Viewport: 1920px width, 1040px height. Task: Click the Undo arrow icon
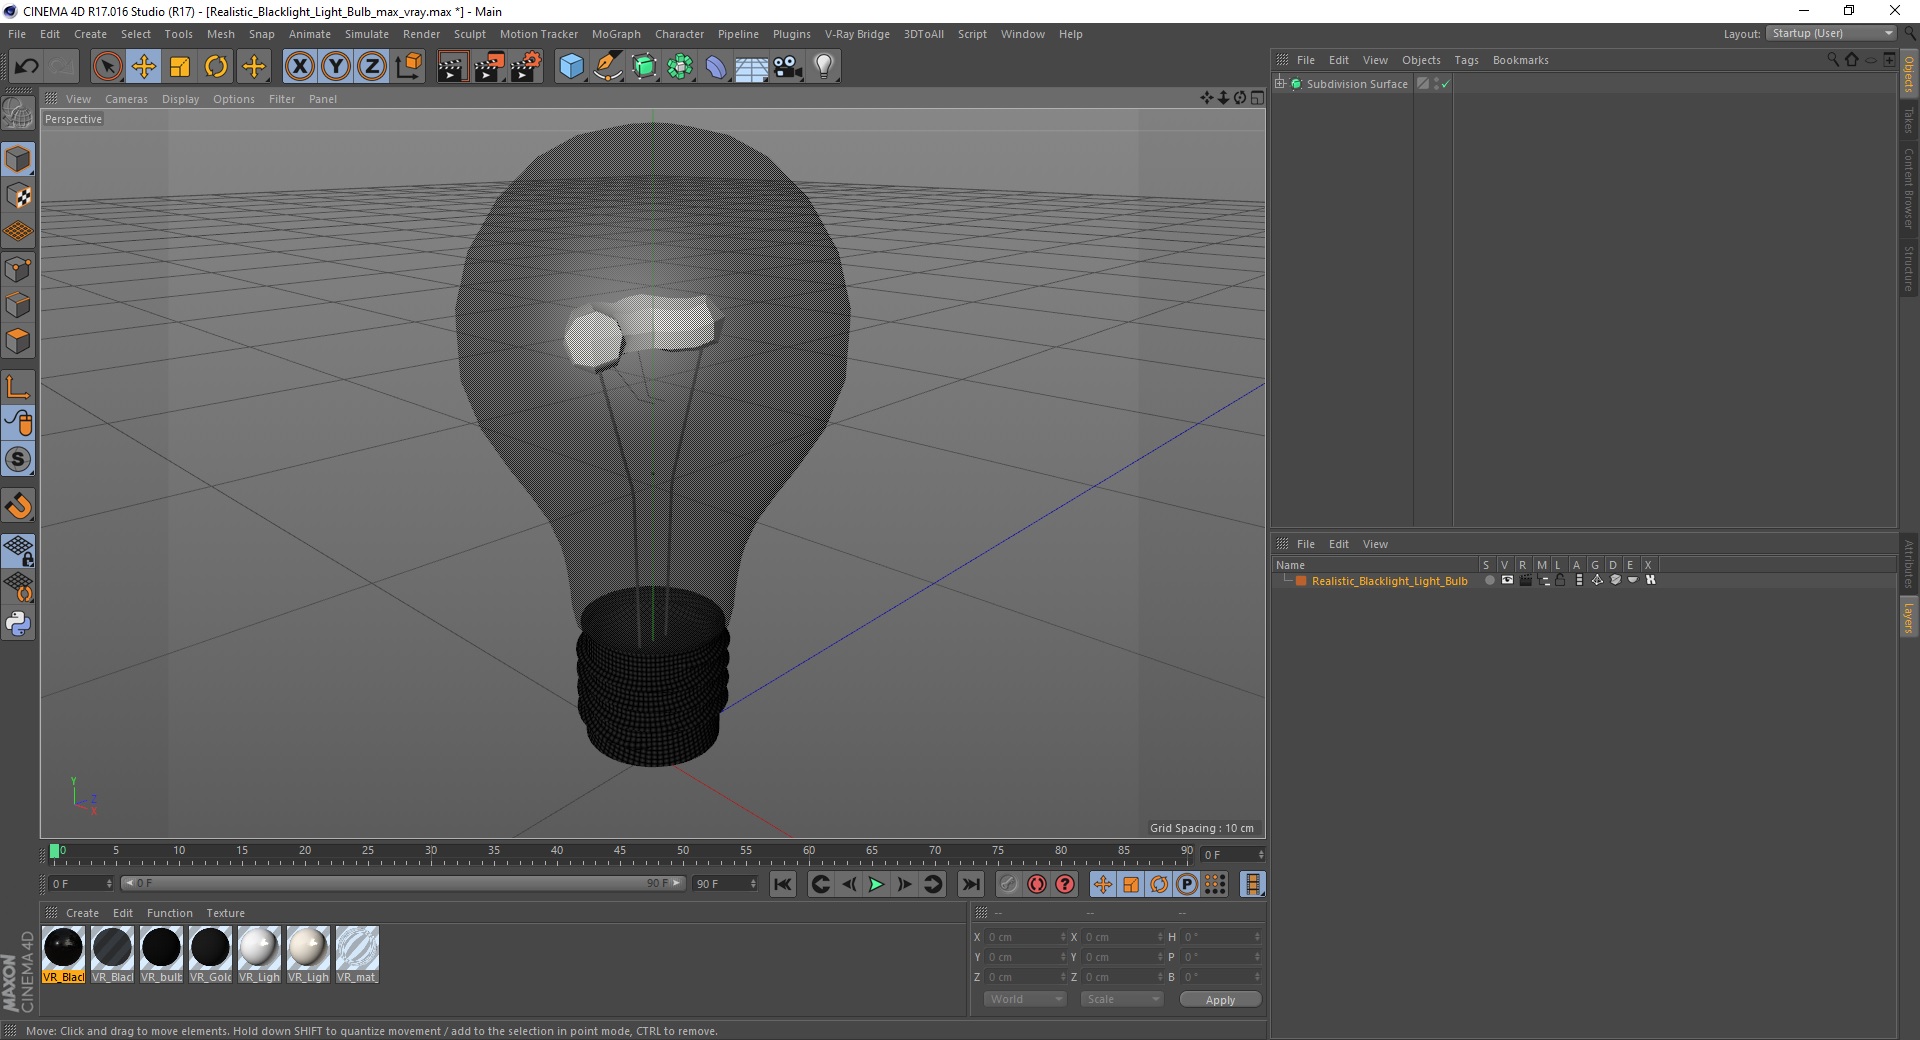26,67
